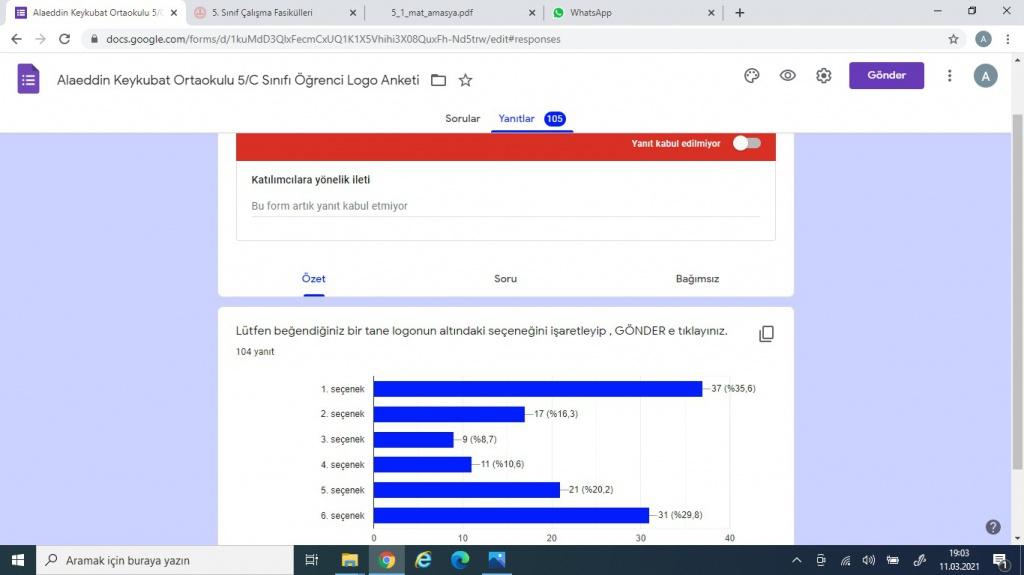This screenshot has width=1024, height=575.
Task: Copy the chart using copy icon
Action: [x=766, y=334]
